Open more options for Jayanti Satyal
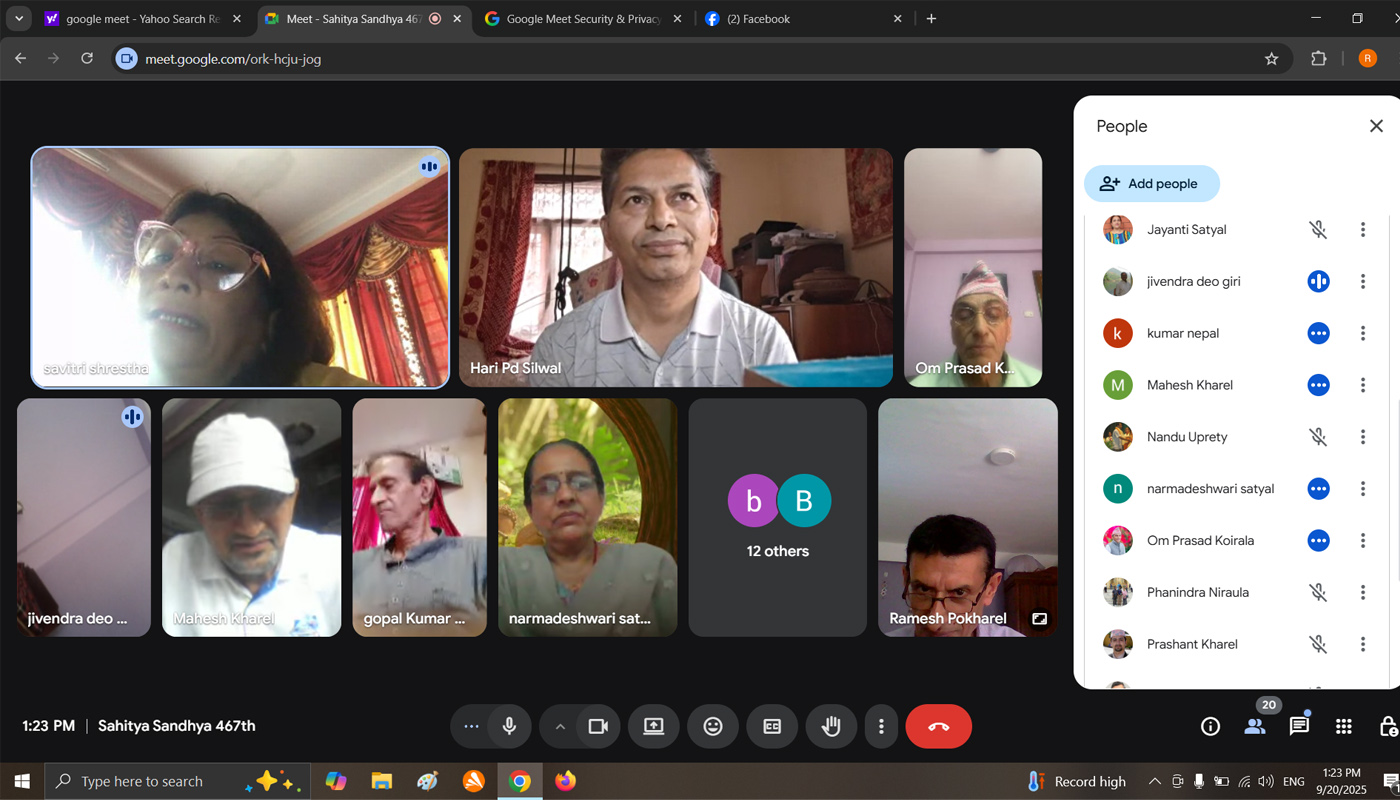The height and width of the screenshot is (800, 1400). point(1362,230)
